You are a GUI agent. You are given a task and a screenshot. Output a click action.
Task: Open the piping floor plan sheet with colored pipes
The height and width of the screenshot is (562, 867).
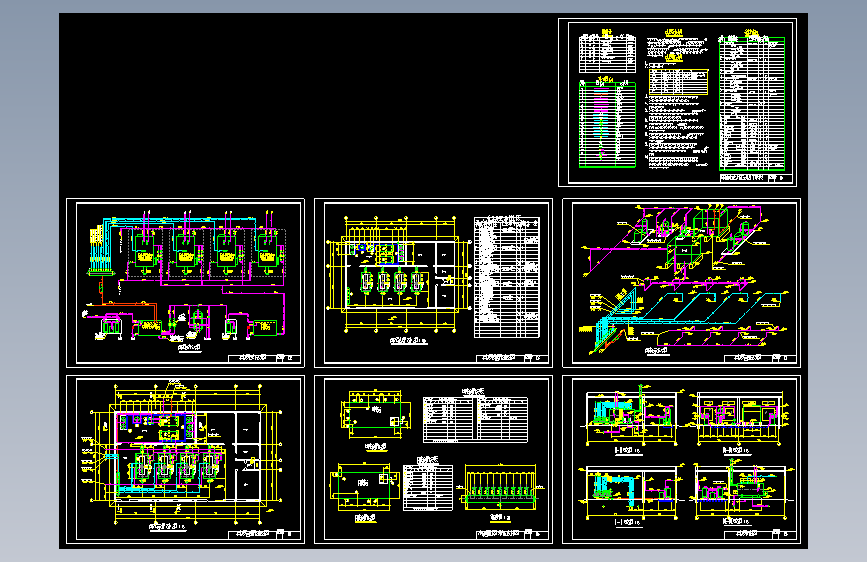tap(185, 460)
